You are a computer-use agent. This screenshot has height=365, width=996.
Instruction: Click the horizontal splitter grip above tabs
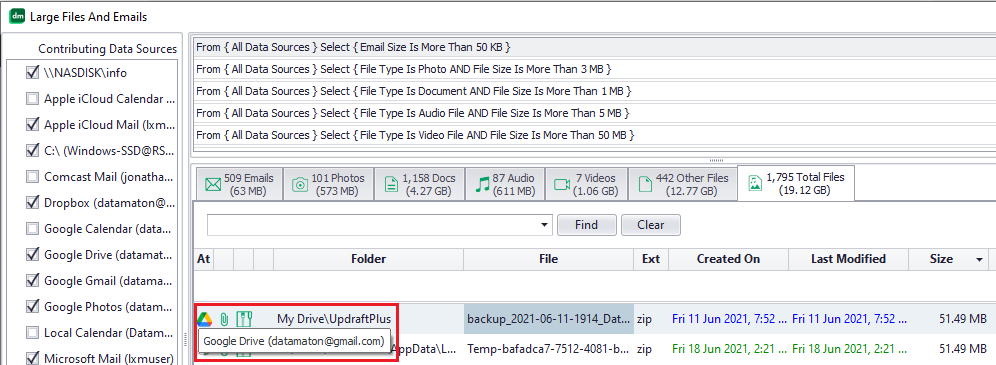(x=717, y=160)
